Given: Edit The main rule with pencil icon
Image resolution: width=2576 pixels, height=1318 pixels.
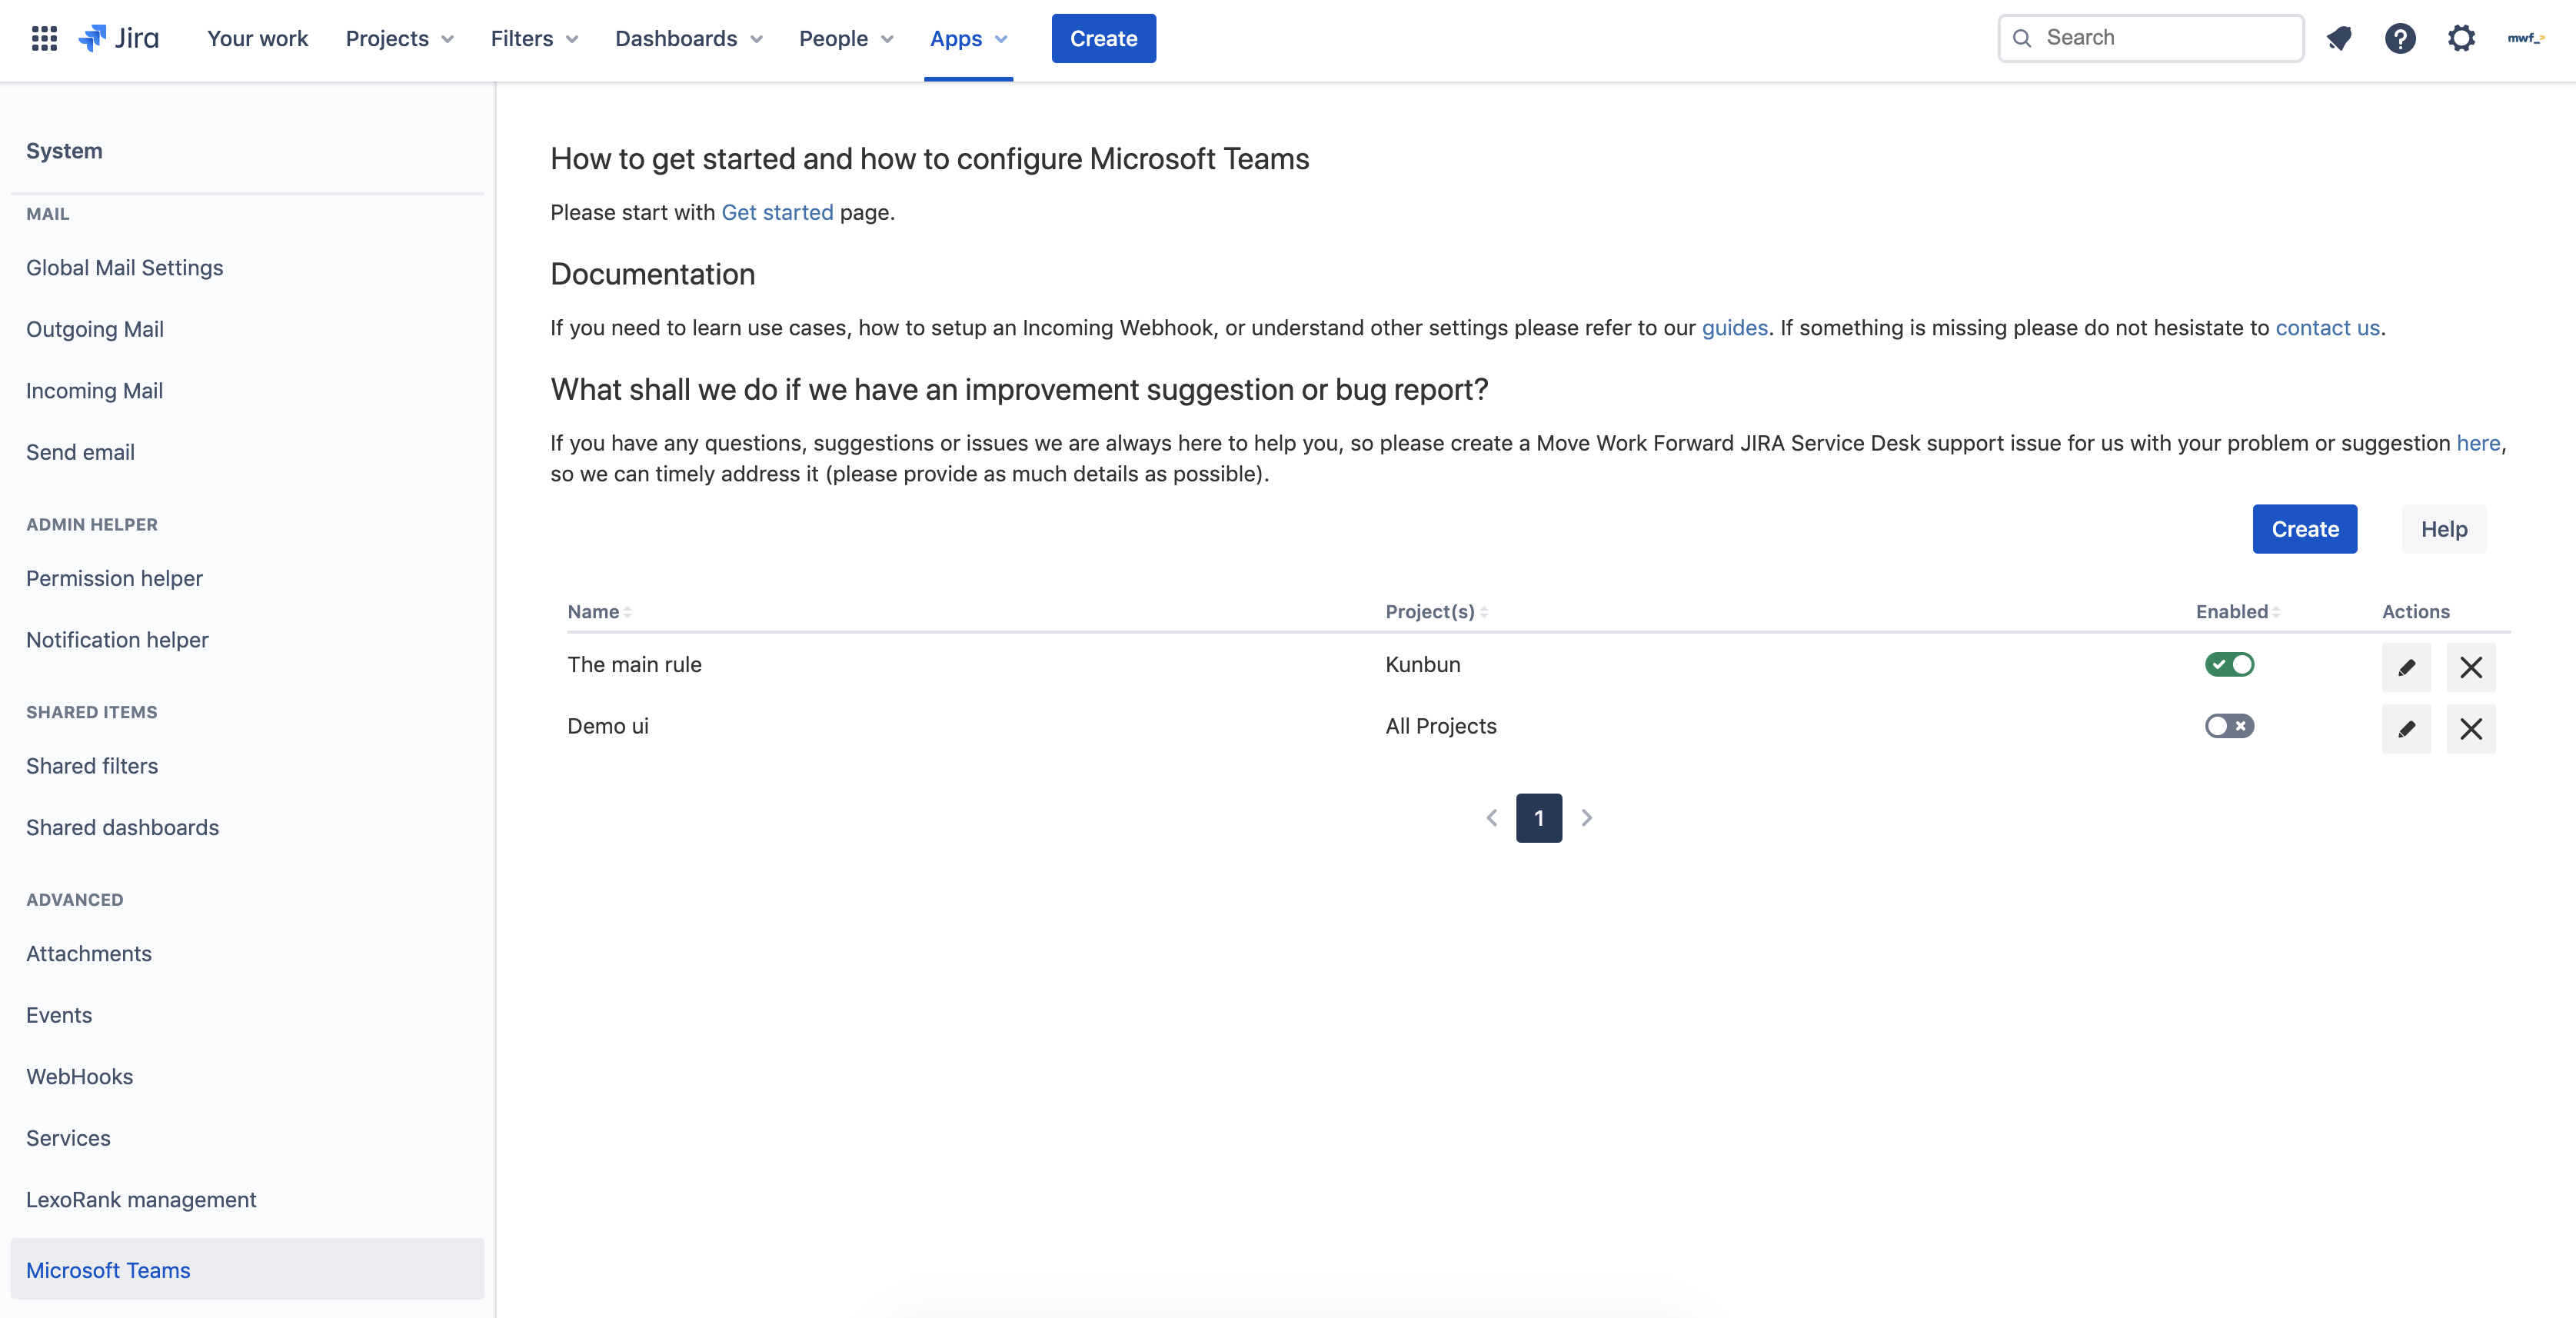Looking at the screenshot, I should coord(2406,667).
